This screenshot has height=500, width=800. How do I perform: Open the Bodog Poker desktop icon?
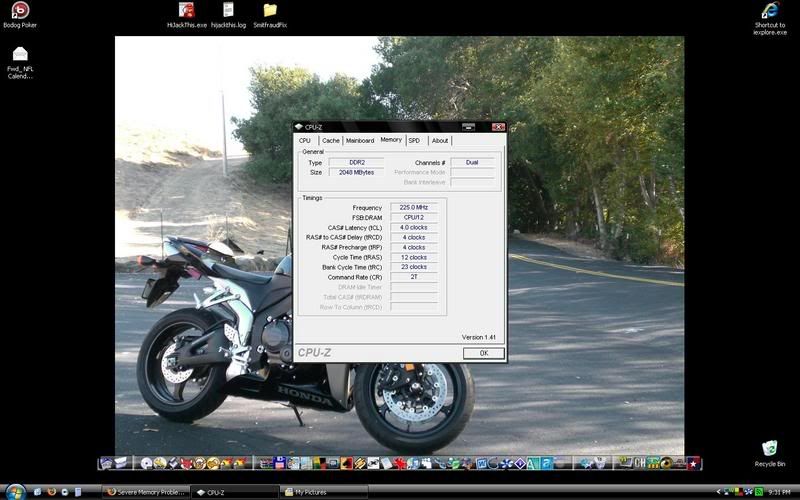[19, 11]
